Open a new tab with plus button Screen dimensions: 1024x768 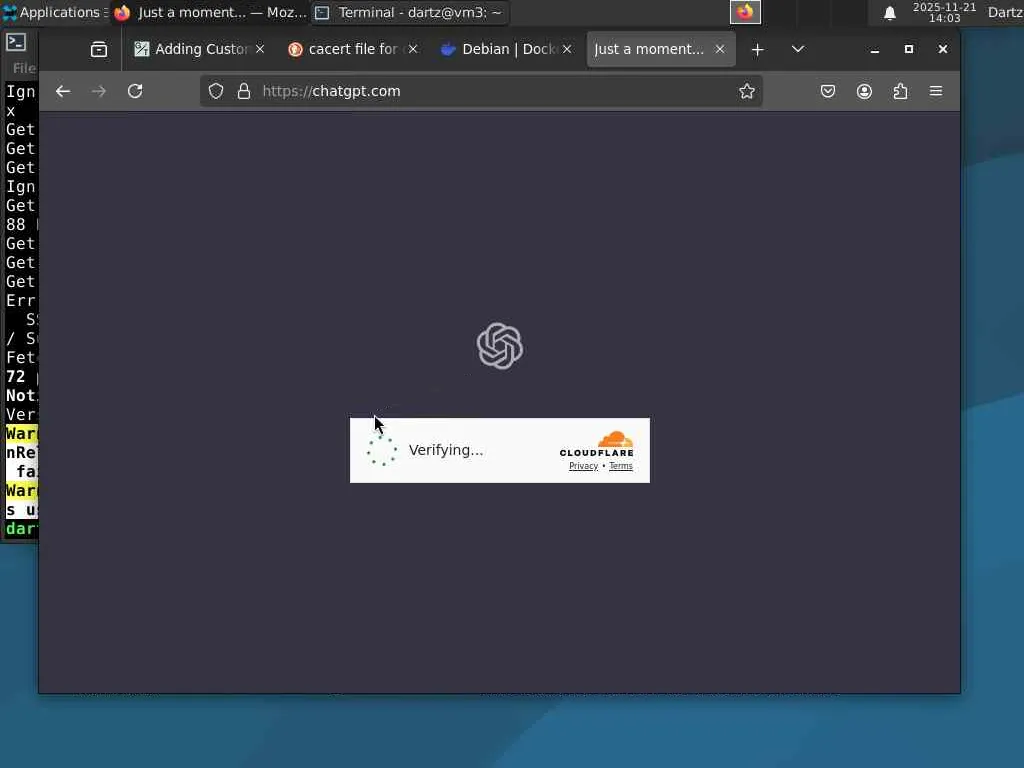(x=758, y=50)
